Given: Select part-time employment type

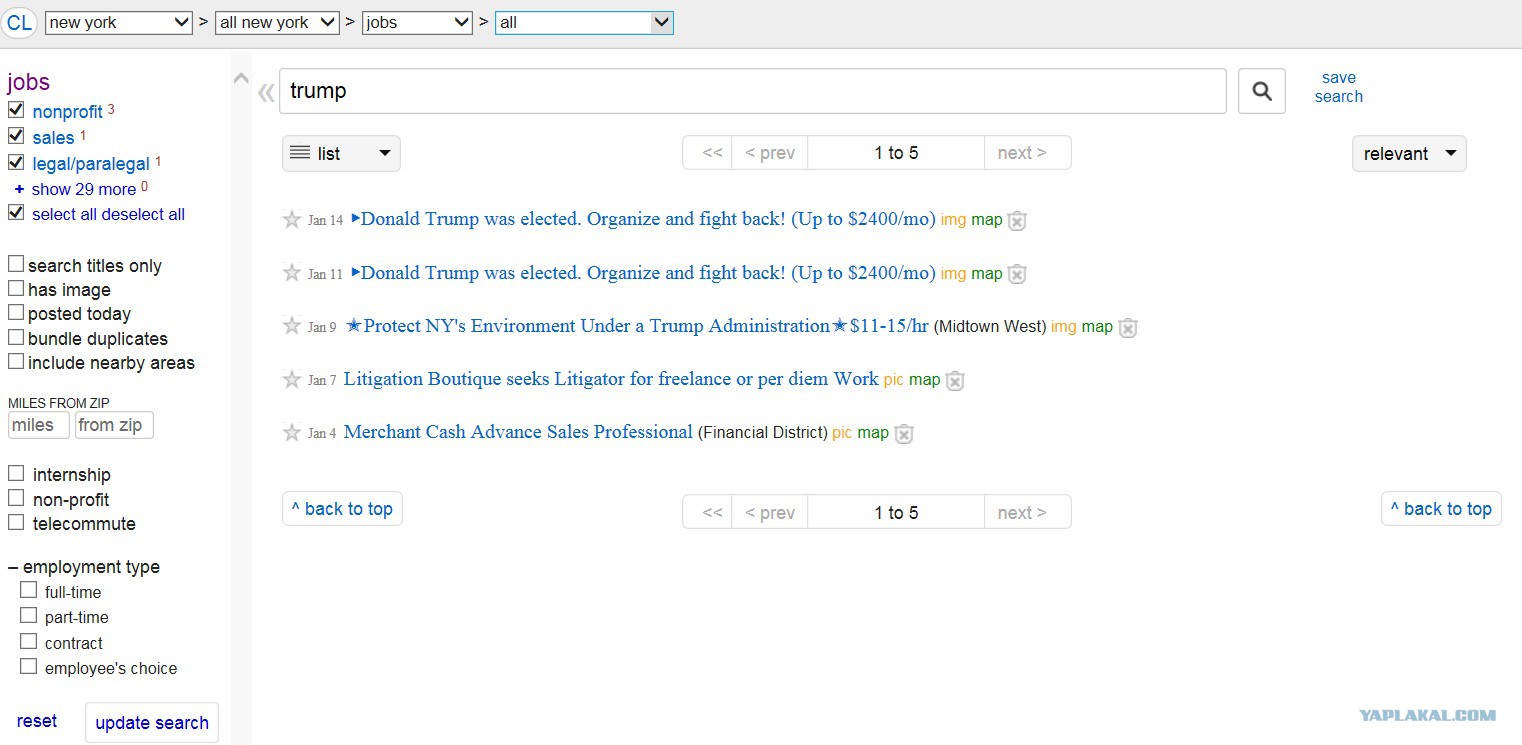Looking at the screenshot, I should pyautogui.click(x=29, y=616).
